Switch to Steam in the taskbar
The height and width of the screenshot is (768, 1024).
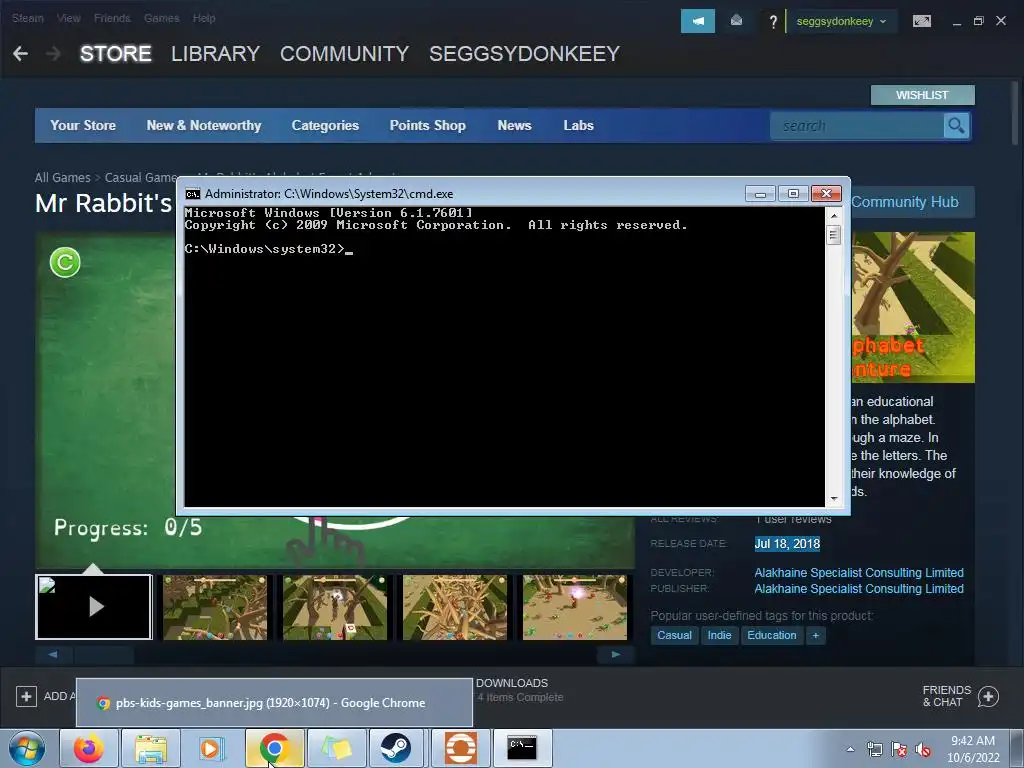pos(396,748)
